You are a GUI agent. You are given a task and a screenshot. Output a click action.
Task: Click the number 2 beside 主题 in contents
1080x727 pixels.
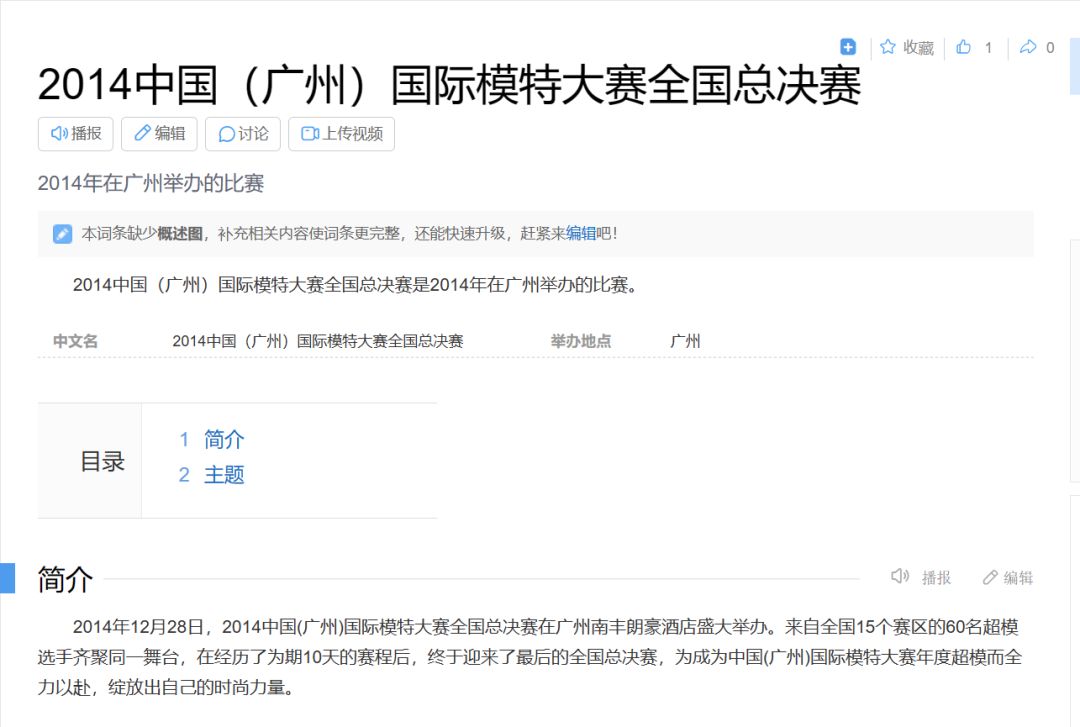point(183,475)
